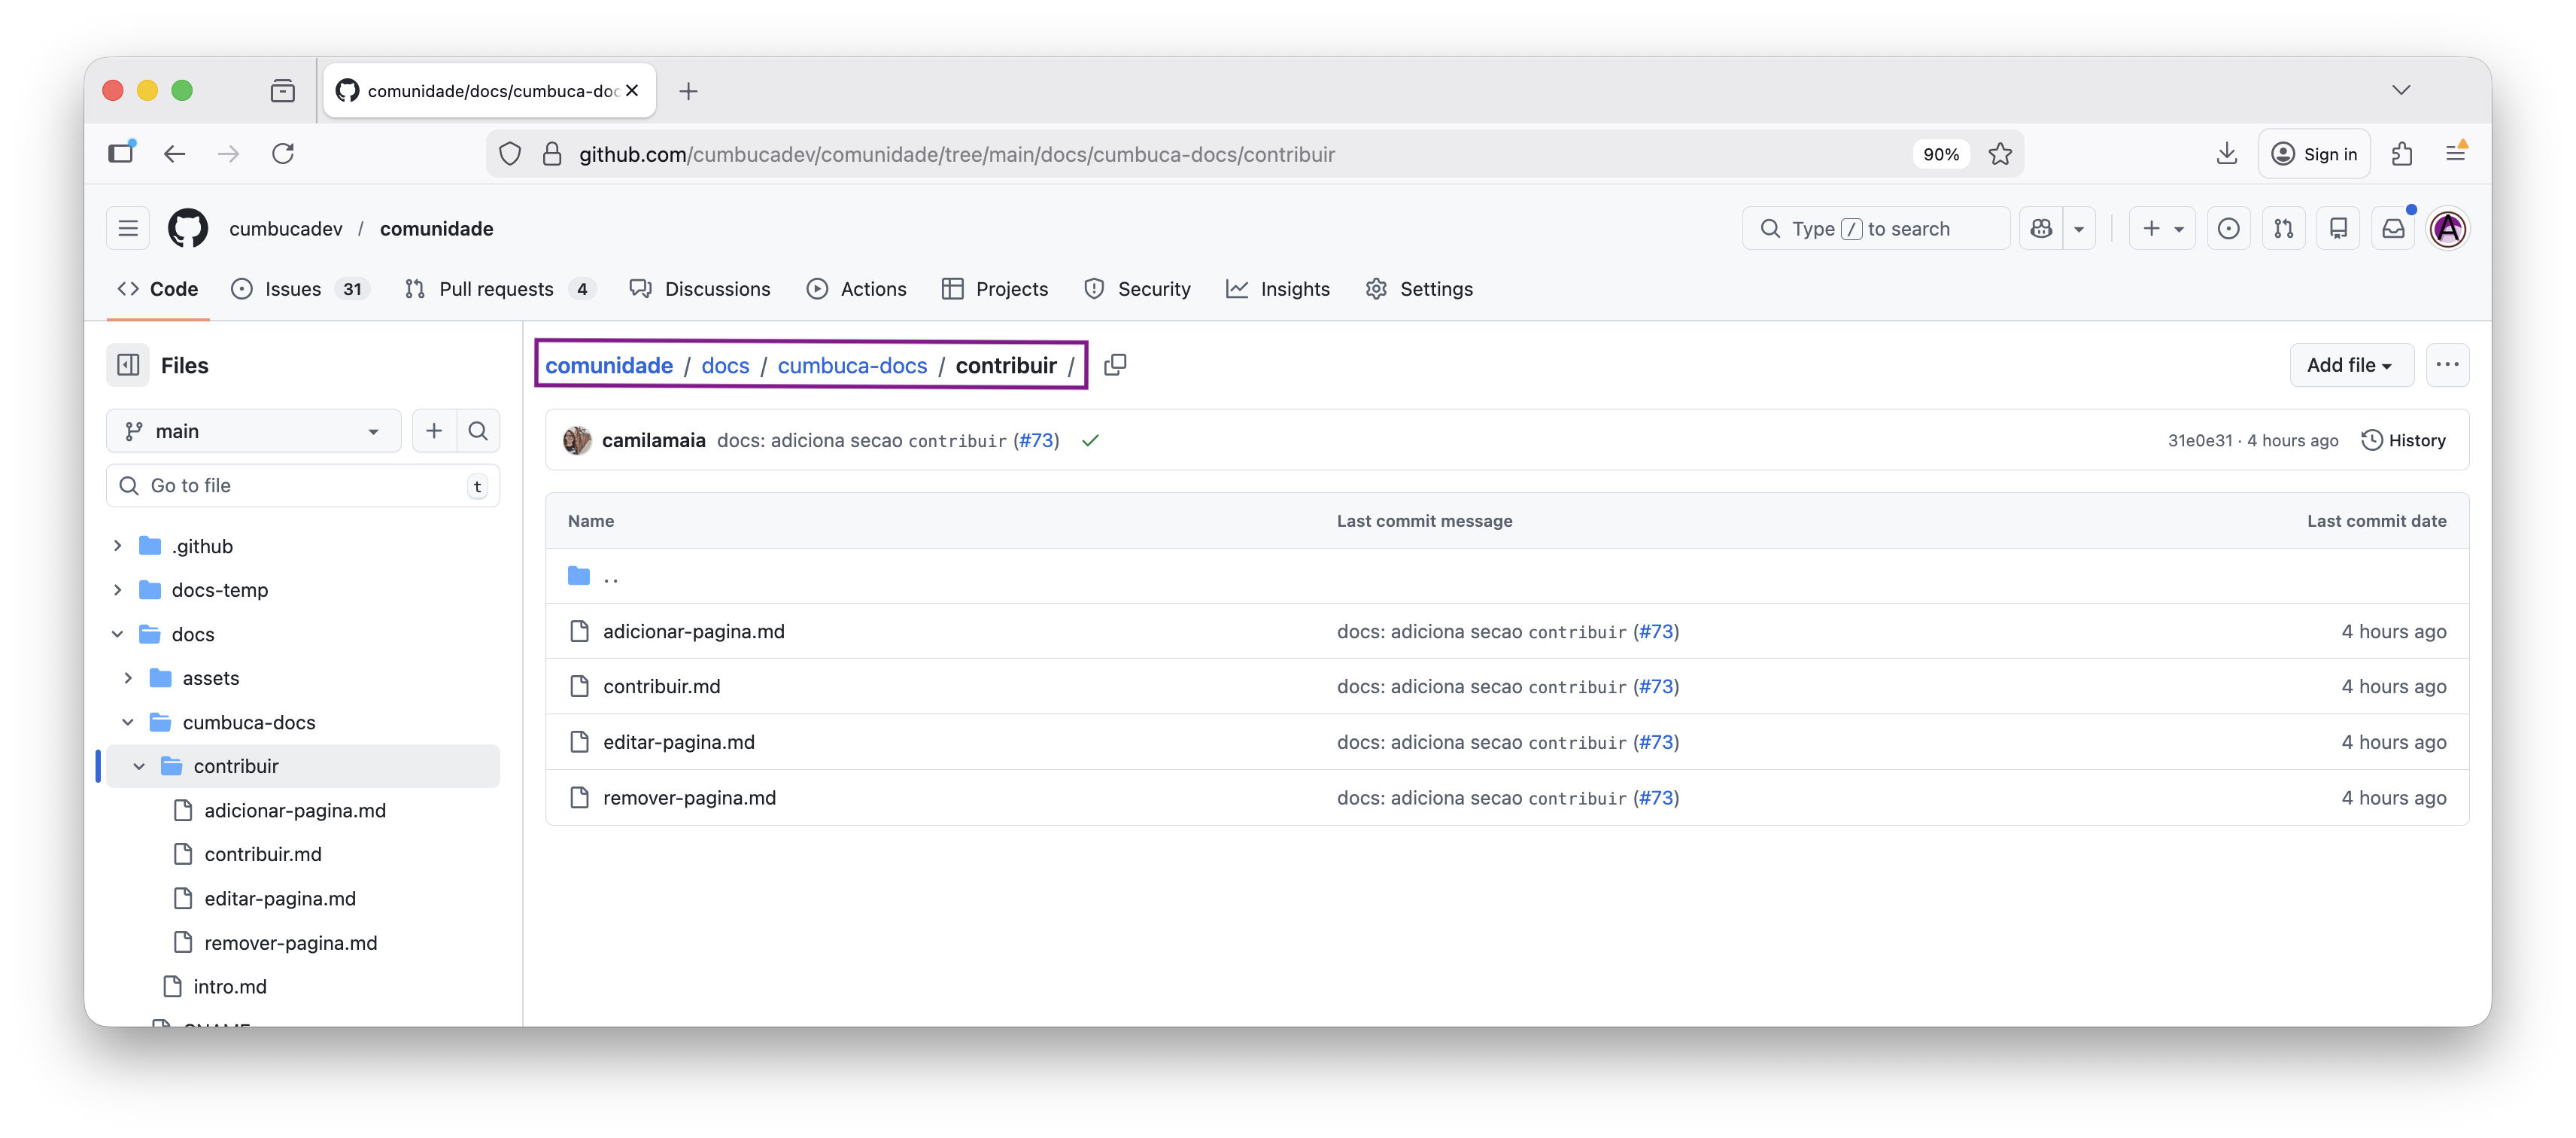Open the repositories icon in header
Viewport: 2576px width, 1138px height.
point(2339,229)
